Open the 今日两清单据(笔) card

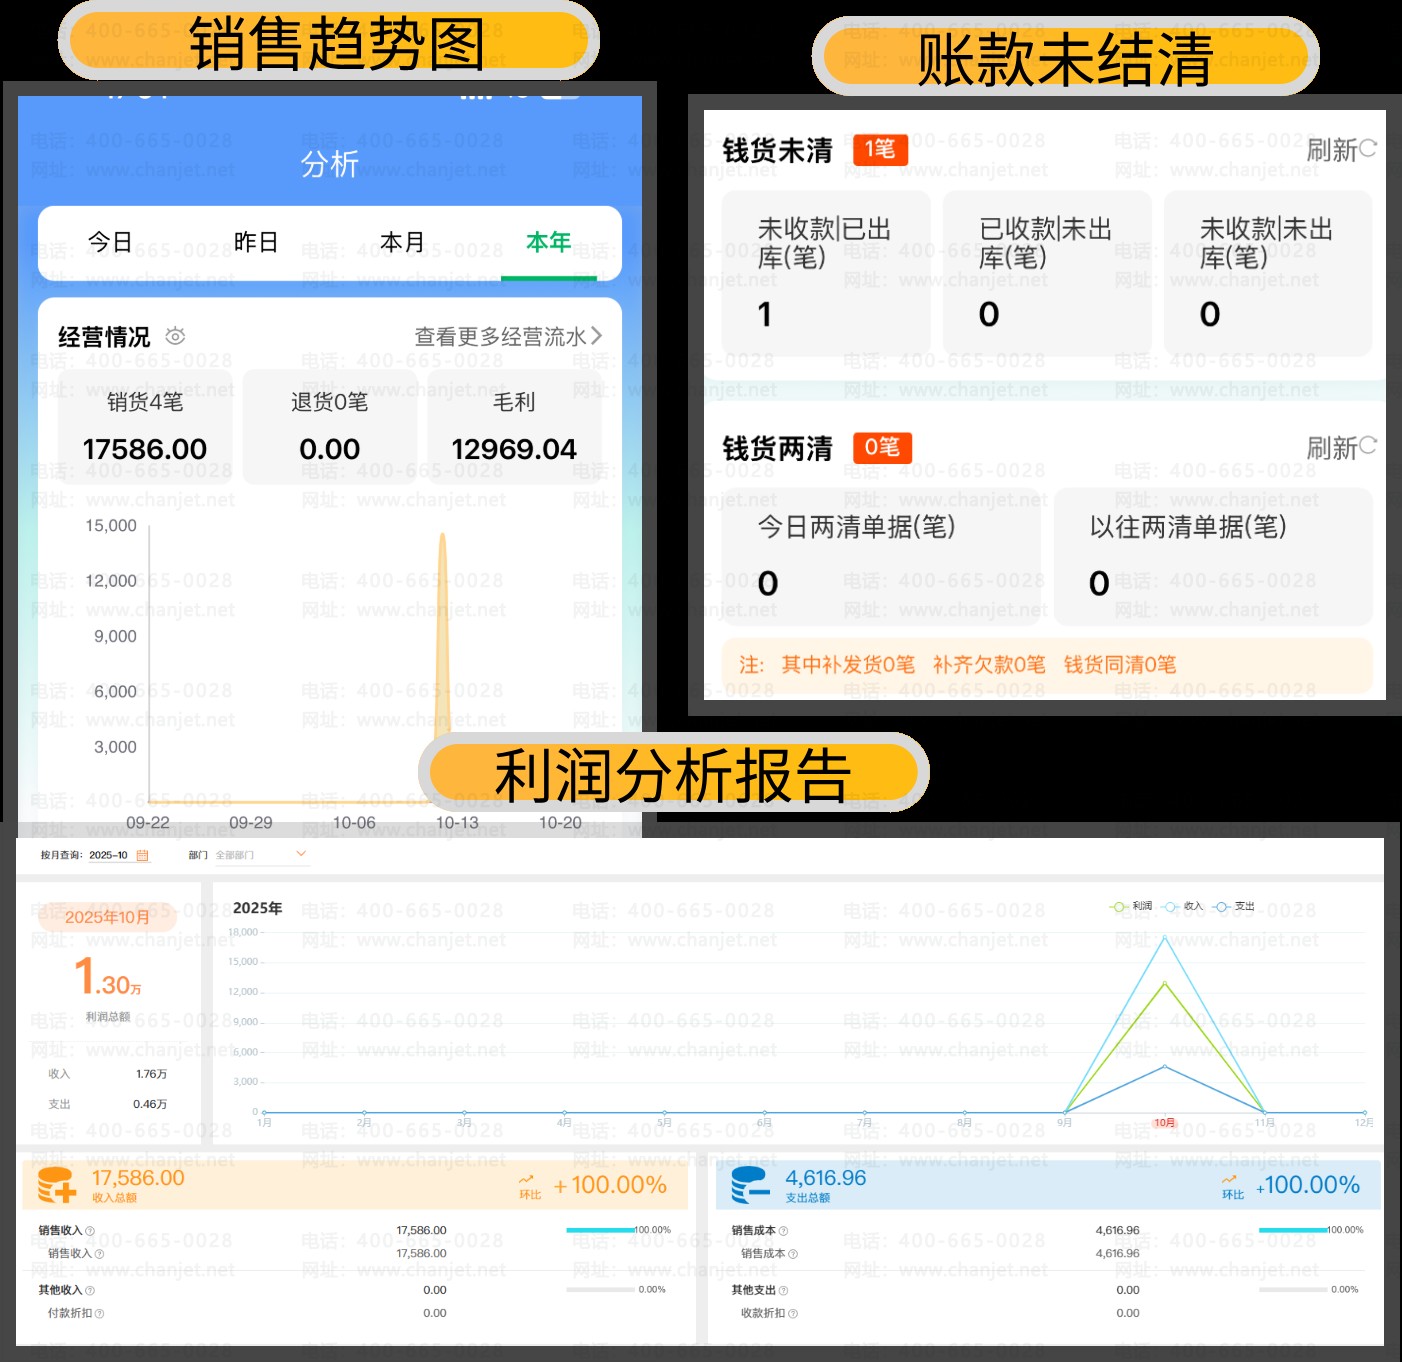tap(881, 557)
